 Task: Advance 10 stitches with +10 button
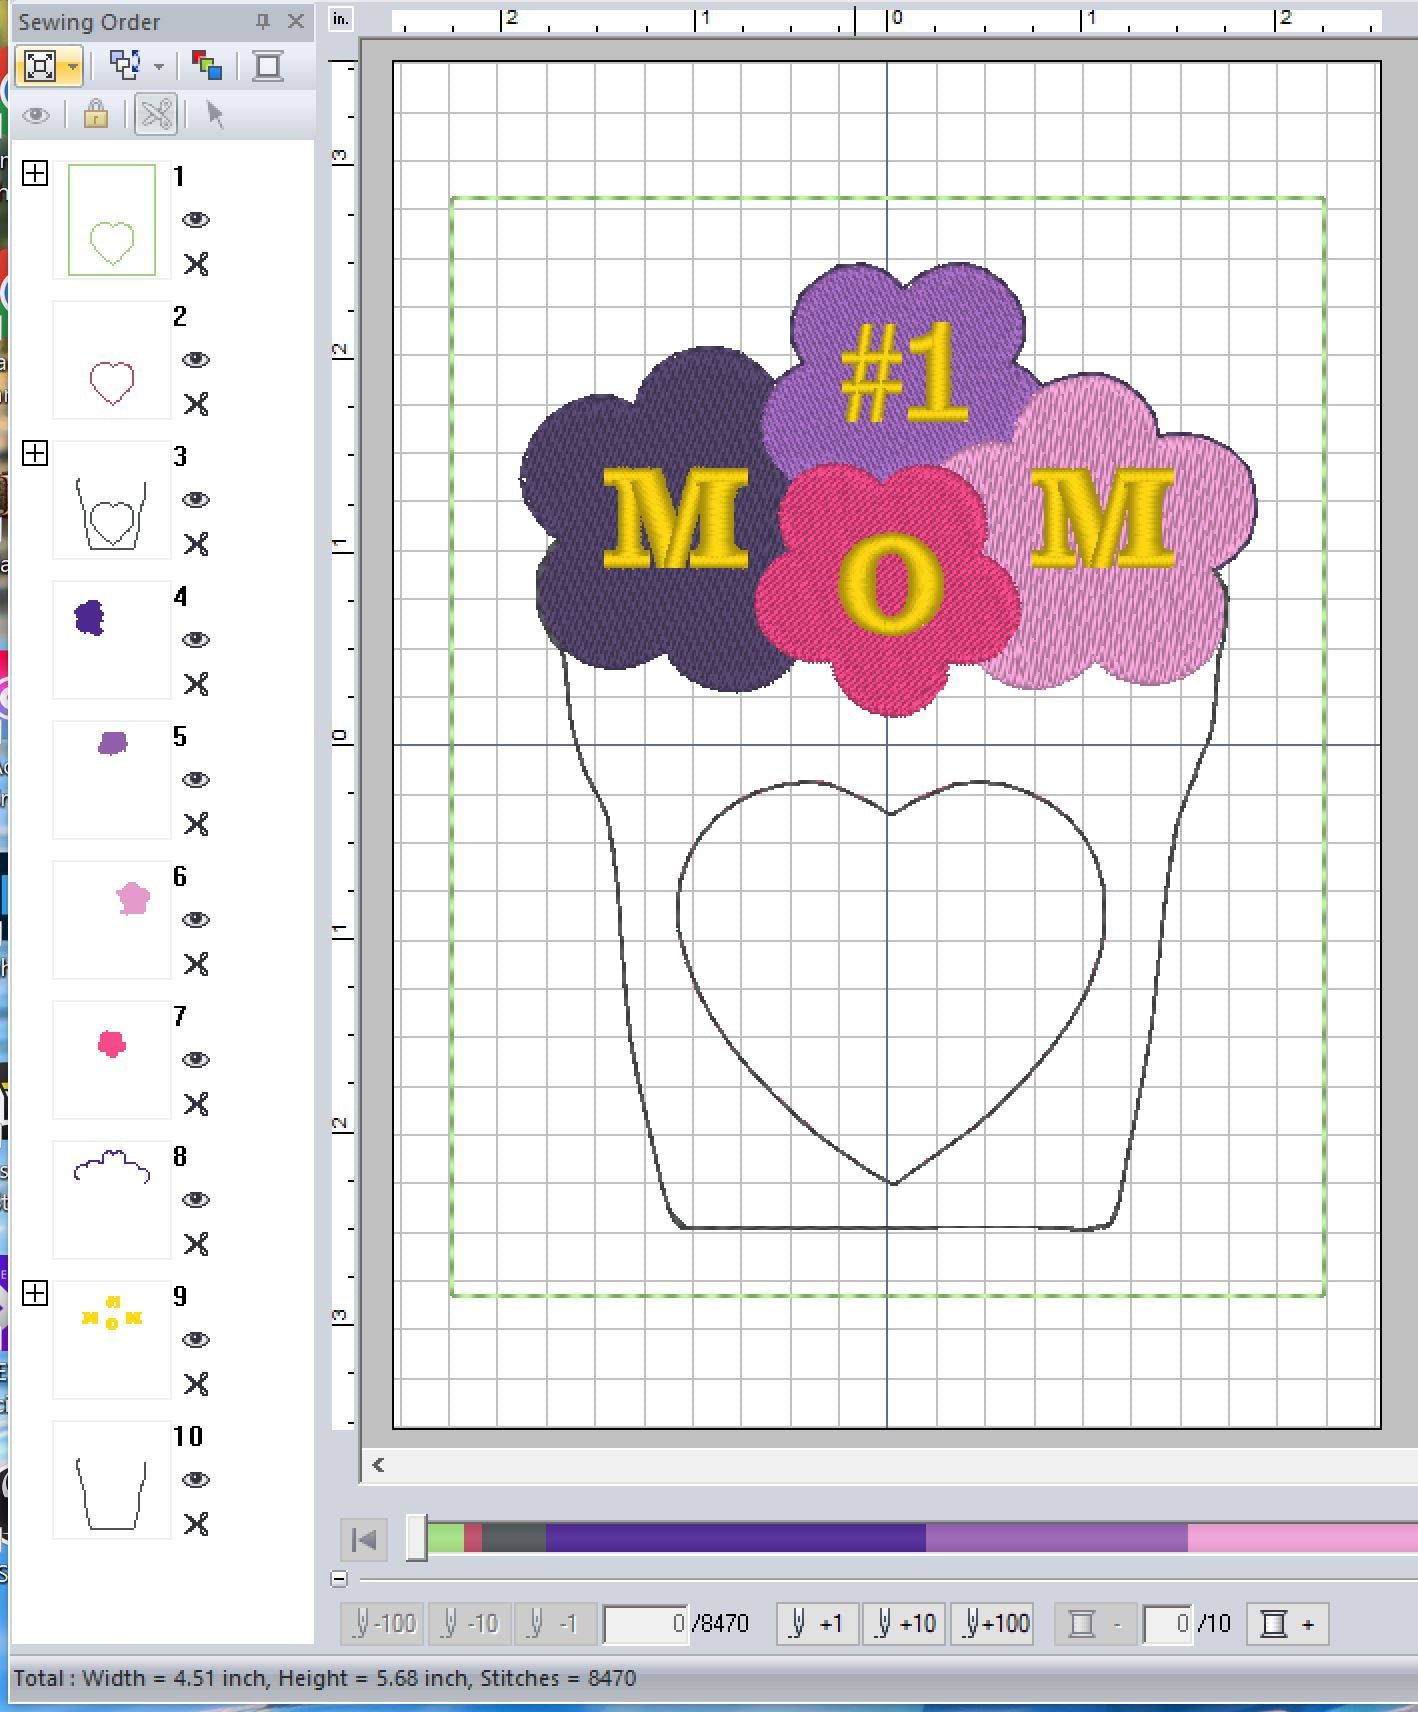904,1623
